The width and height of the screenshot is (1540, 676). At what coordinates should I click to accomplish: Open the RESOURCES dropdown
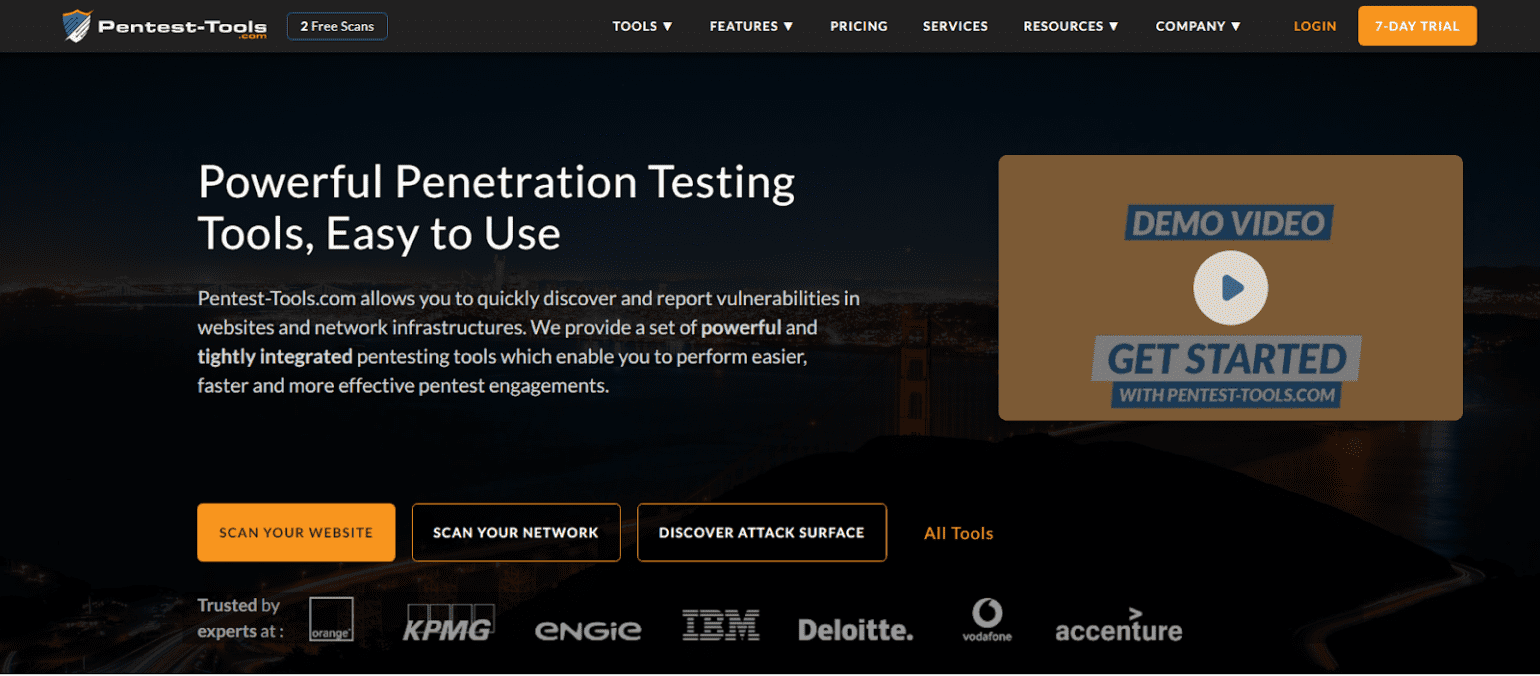pos(1070,26)
